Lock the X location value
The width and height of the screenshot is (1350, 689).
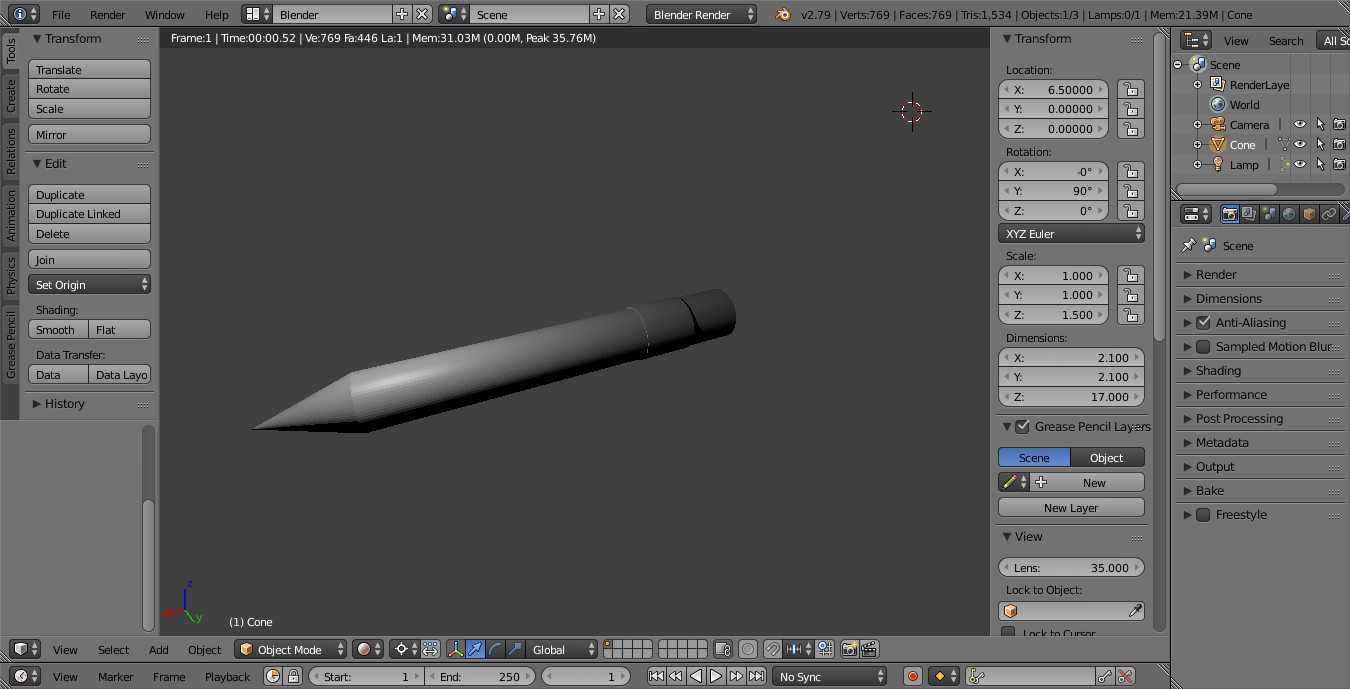tap(1130, 89)
